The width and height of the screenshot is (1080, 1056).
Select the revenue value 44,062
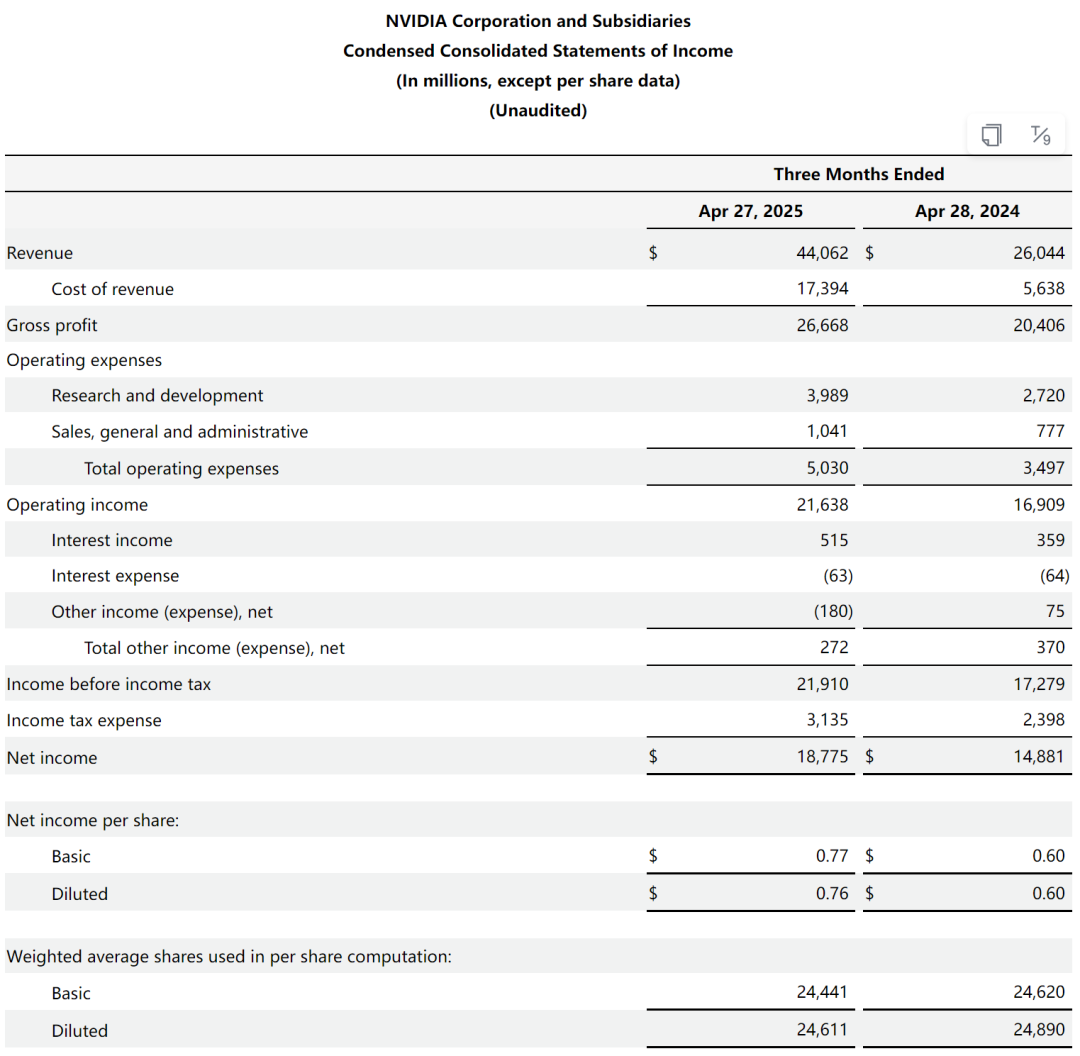pyautogui.click(x=822, y=253)
